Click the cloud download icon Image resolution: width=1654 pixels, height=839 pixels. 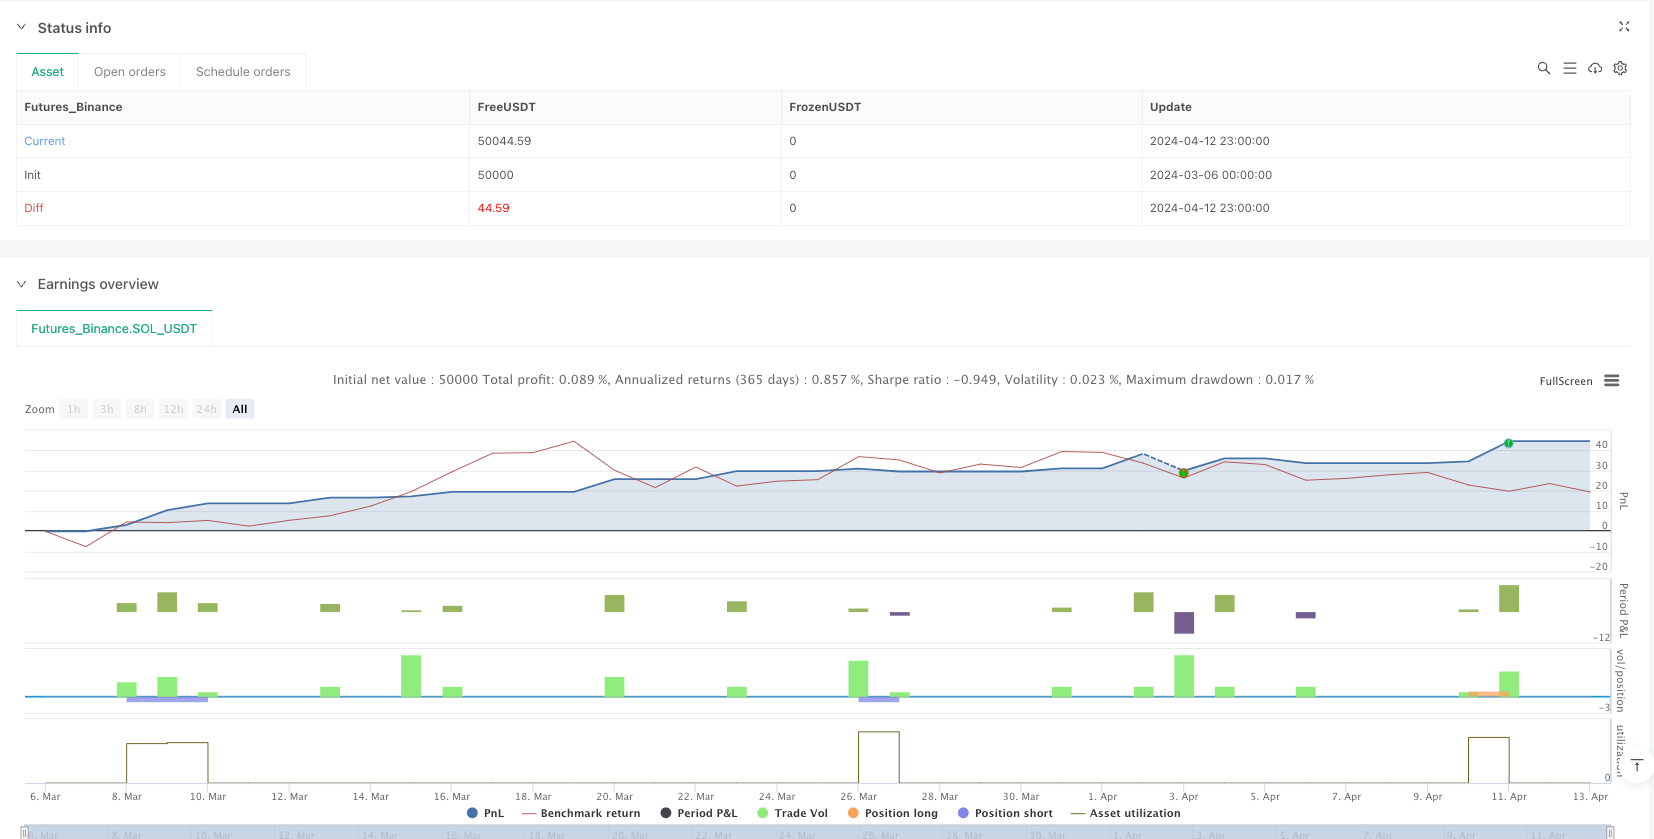[x=1595, y=68]
